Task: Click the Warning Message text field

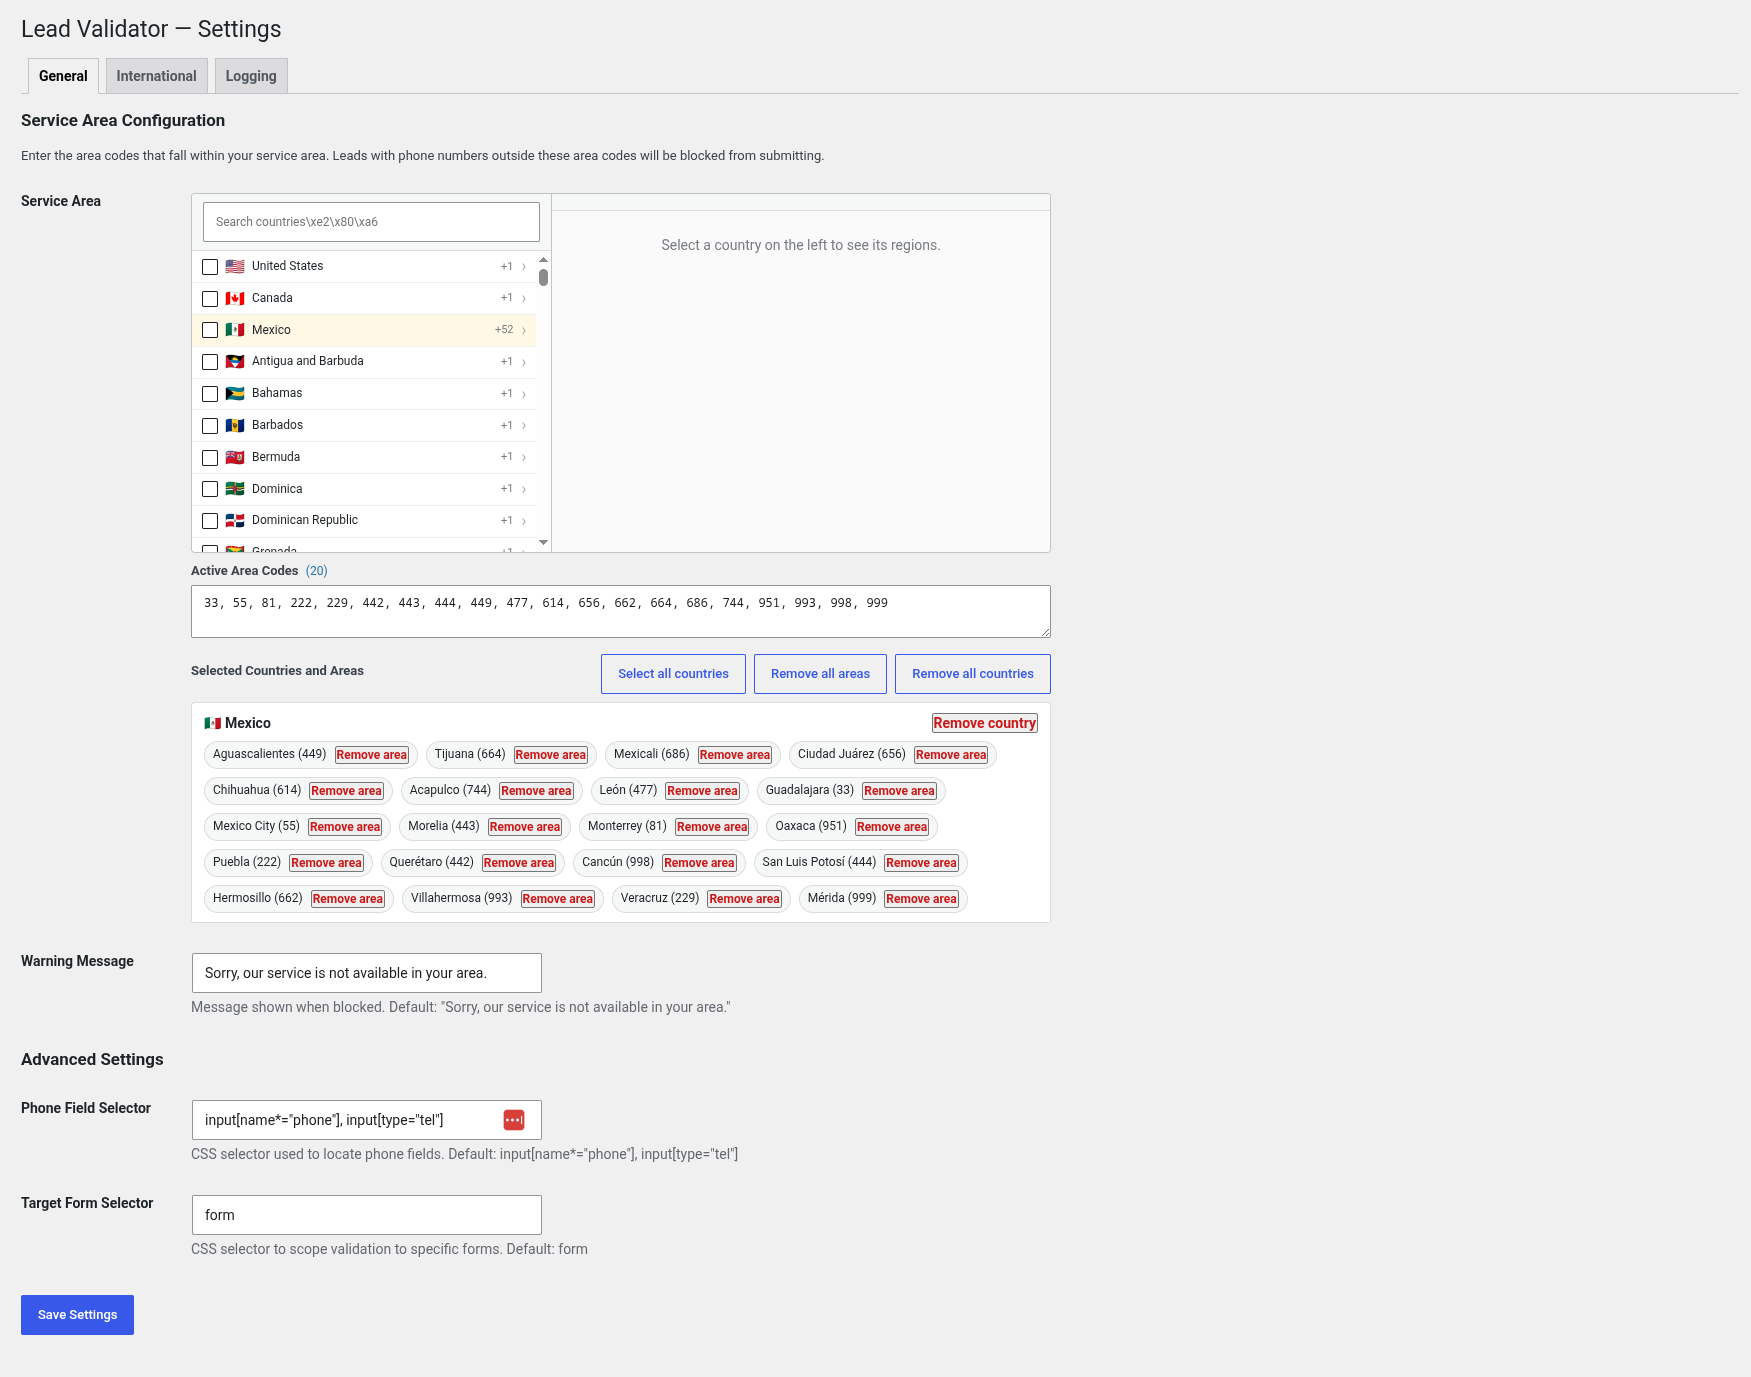Action: (366, 973)
